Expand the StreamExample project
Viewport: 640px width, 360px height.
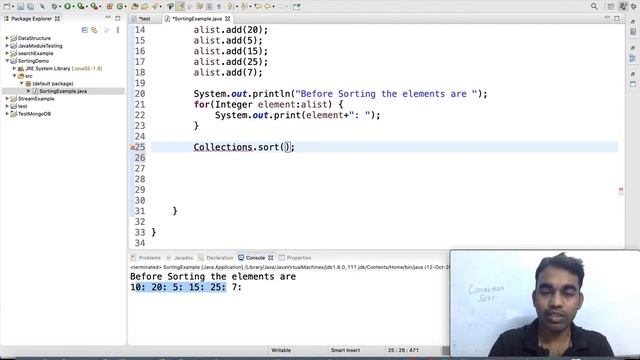[7, 98]
